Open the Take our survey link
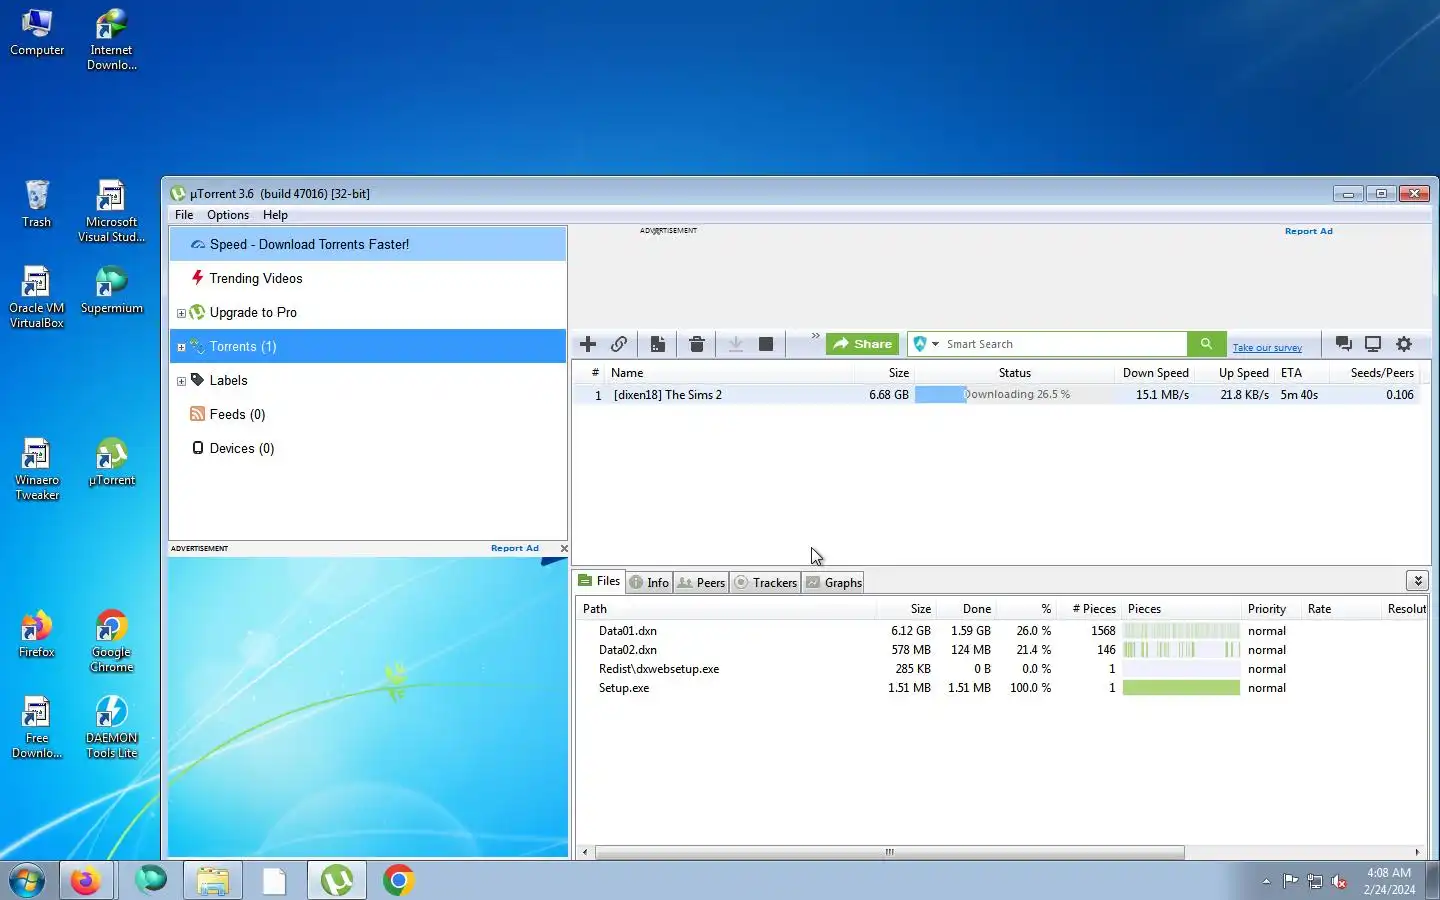Viewport: 1440px width, 900px height. point(1267,348)
